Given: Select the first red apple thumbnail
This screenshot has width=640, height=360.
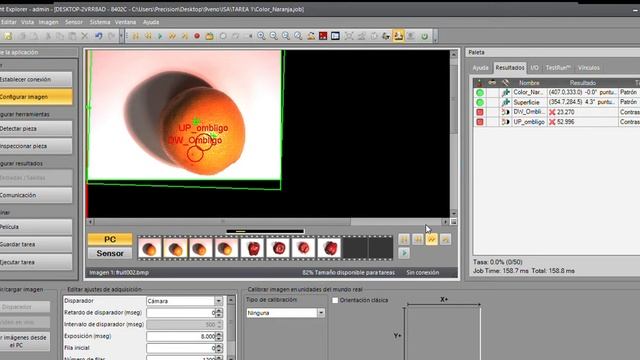Looking at the screenshot, I should pos(252,248).
